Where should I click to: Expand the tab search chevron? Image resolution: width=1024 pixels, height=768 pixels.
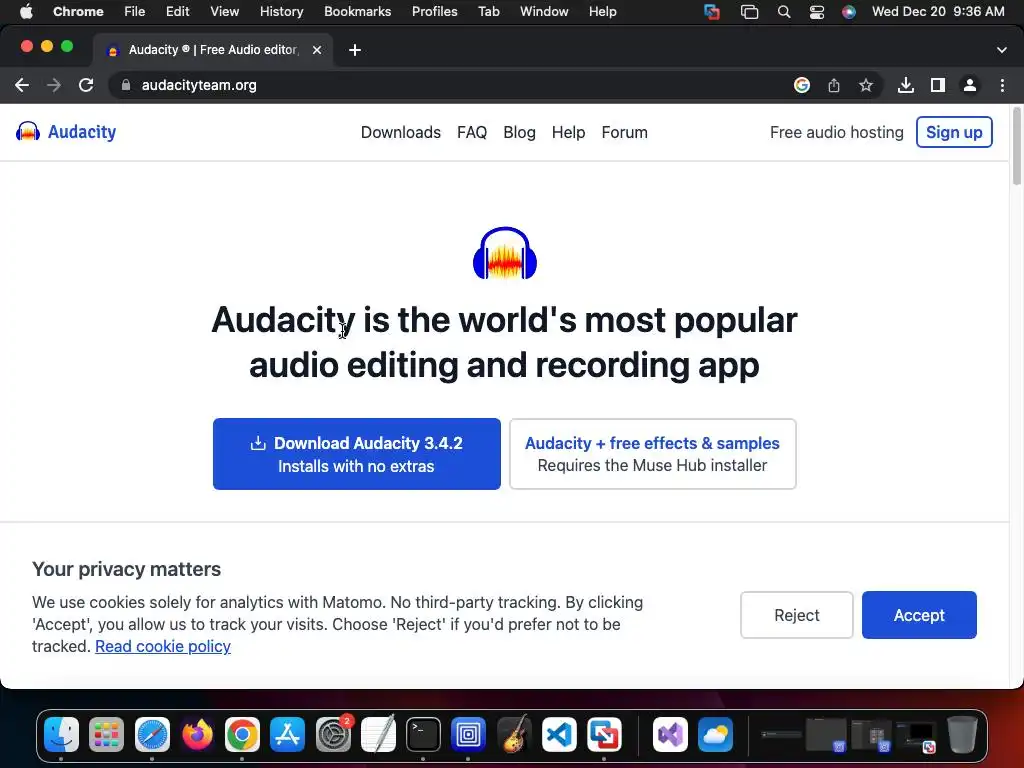coord(1002,50)
